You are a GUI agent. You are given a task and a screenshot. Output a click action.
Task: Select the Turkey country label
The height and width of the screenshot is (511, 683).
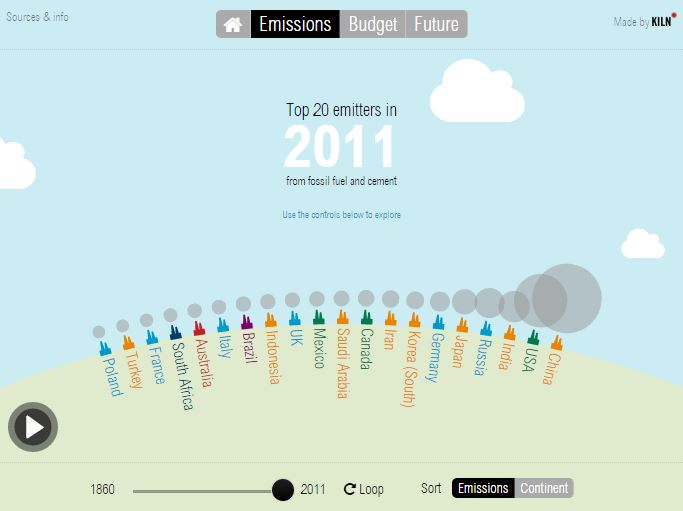134,369
